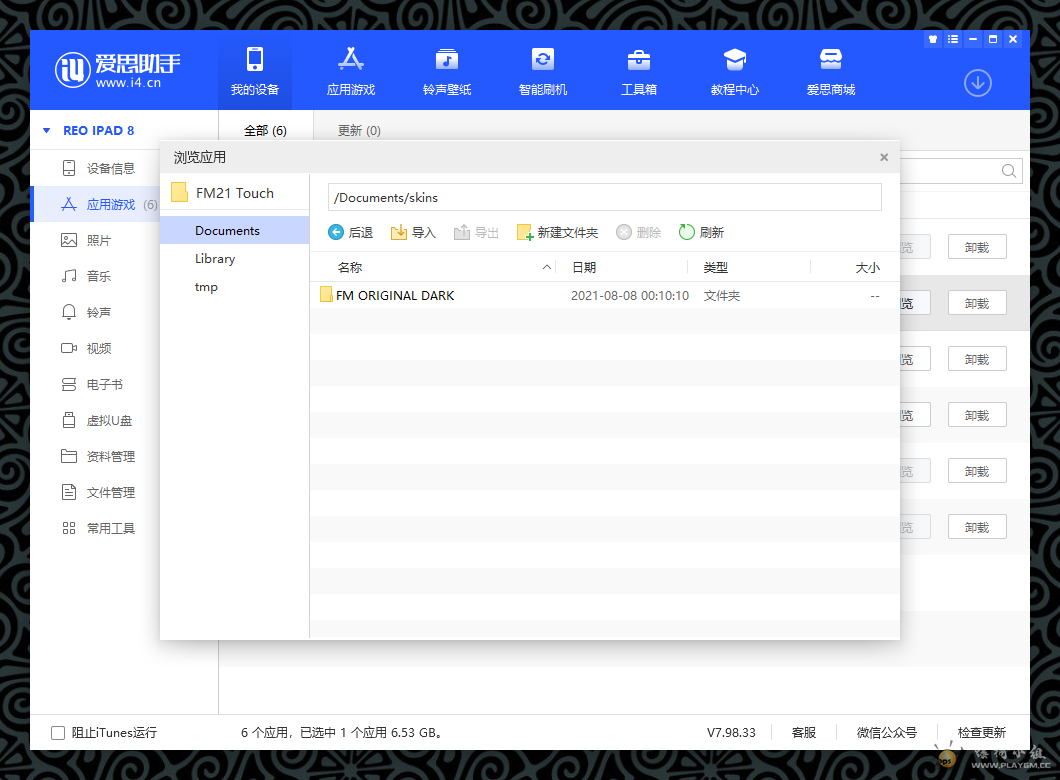Collapse the REO IPAD 8 device tree
Screen dimensions: 1060x780
coord(46,131)
